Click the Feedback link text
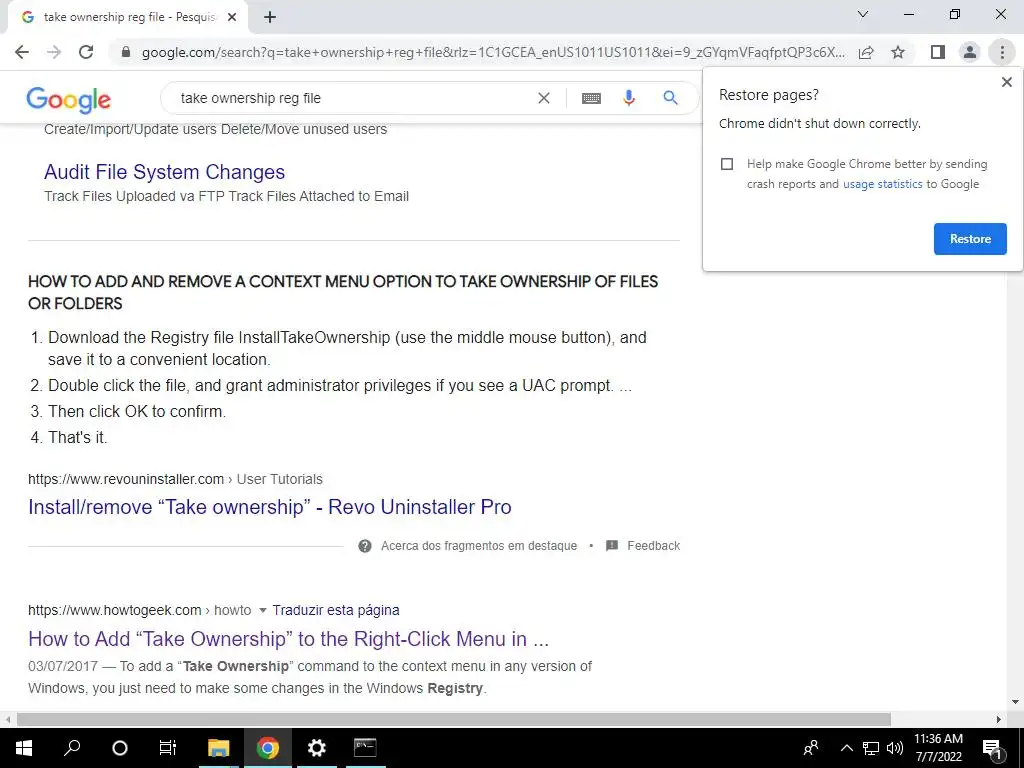Image resolution: width=1024 pixels, height=768 pixels. click(654, 546)
